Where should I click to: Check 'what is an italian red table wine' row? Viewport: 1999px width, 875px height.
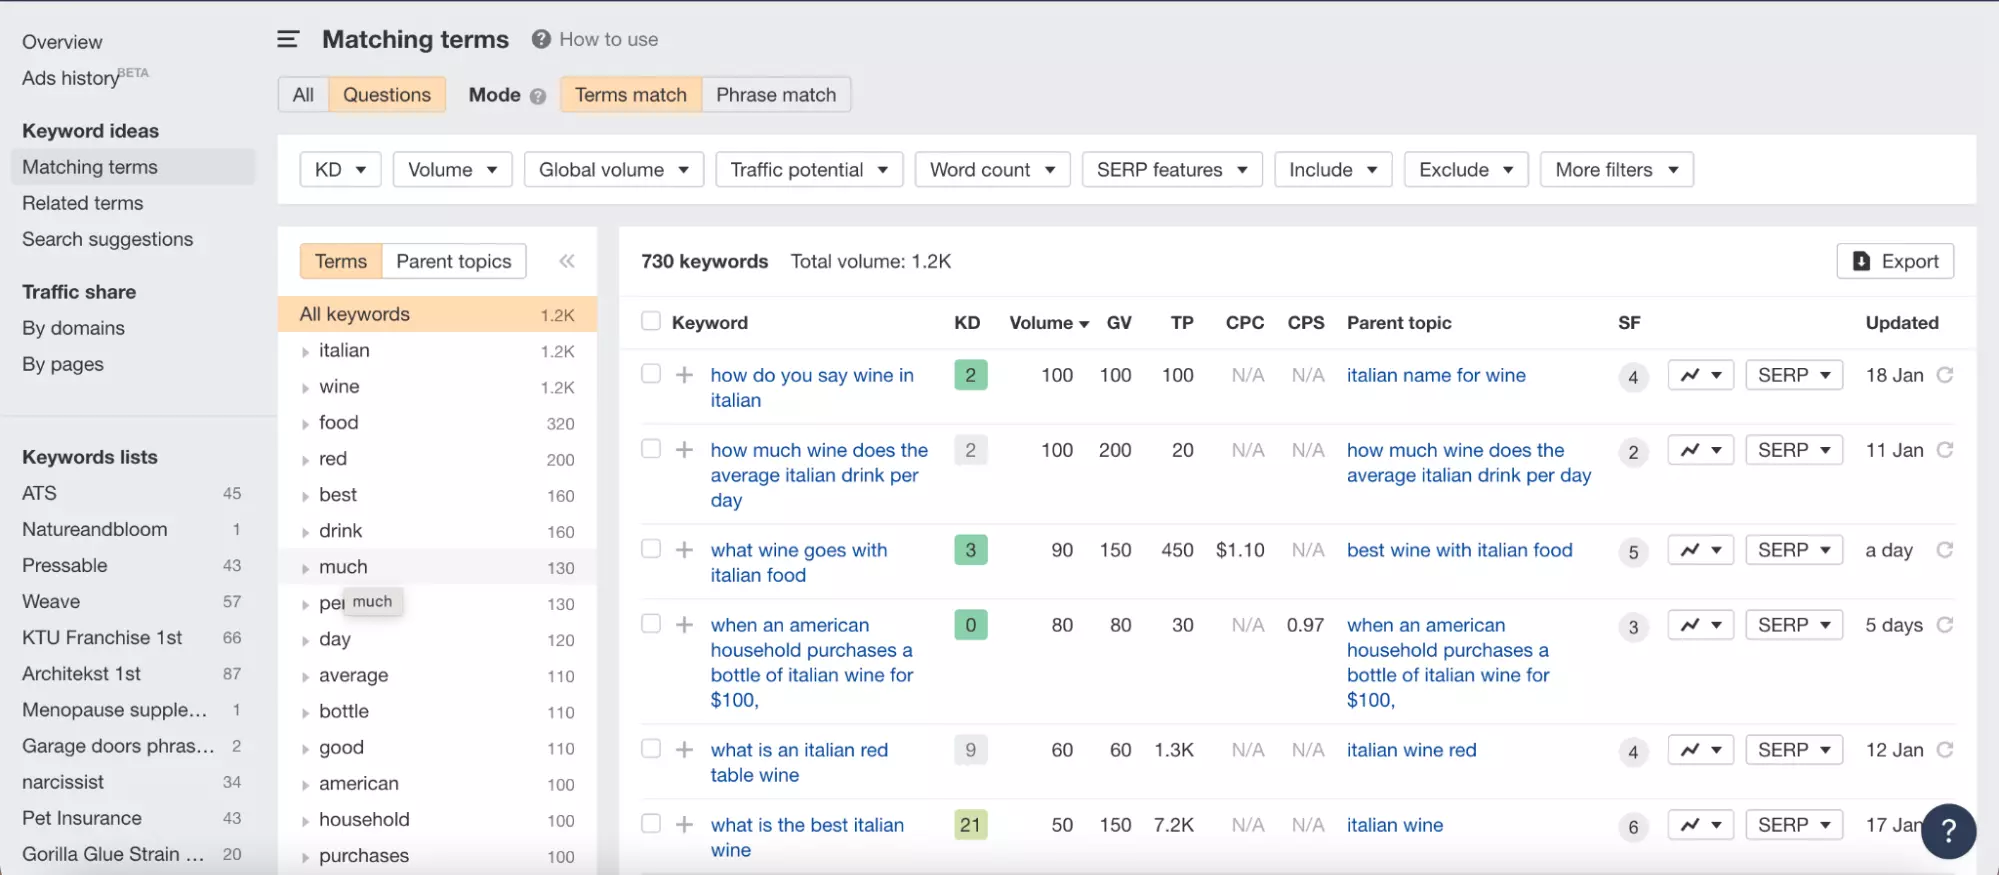tap(651, 748)
